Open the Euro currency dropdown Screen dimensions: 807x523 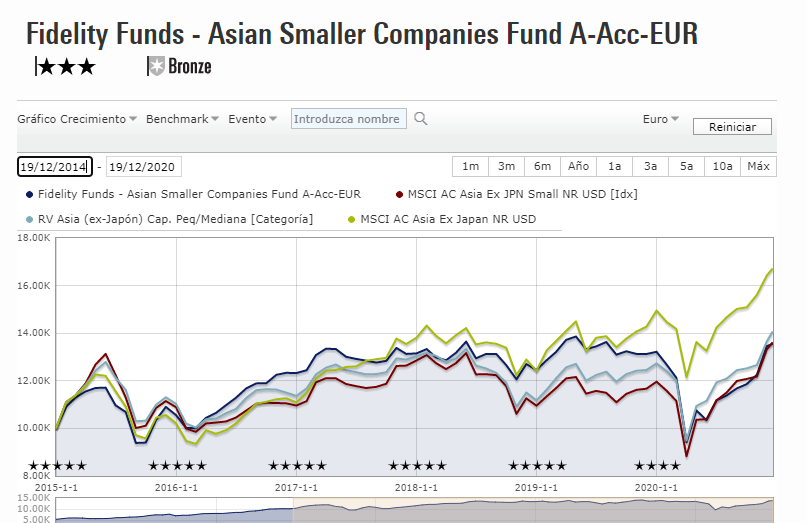click(661, 119)
